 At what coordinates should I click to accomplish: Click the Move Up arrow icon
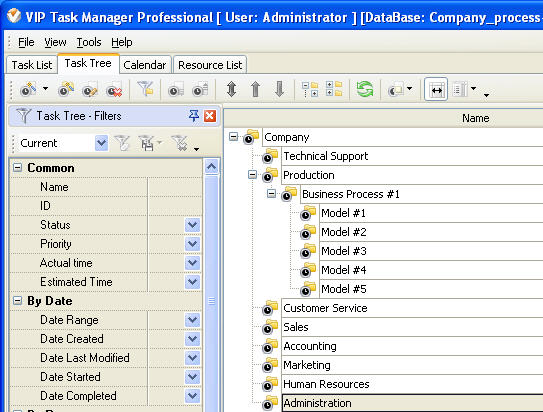[256, 89]
